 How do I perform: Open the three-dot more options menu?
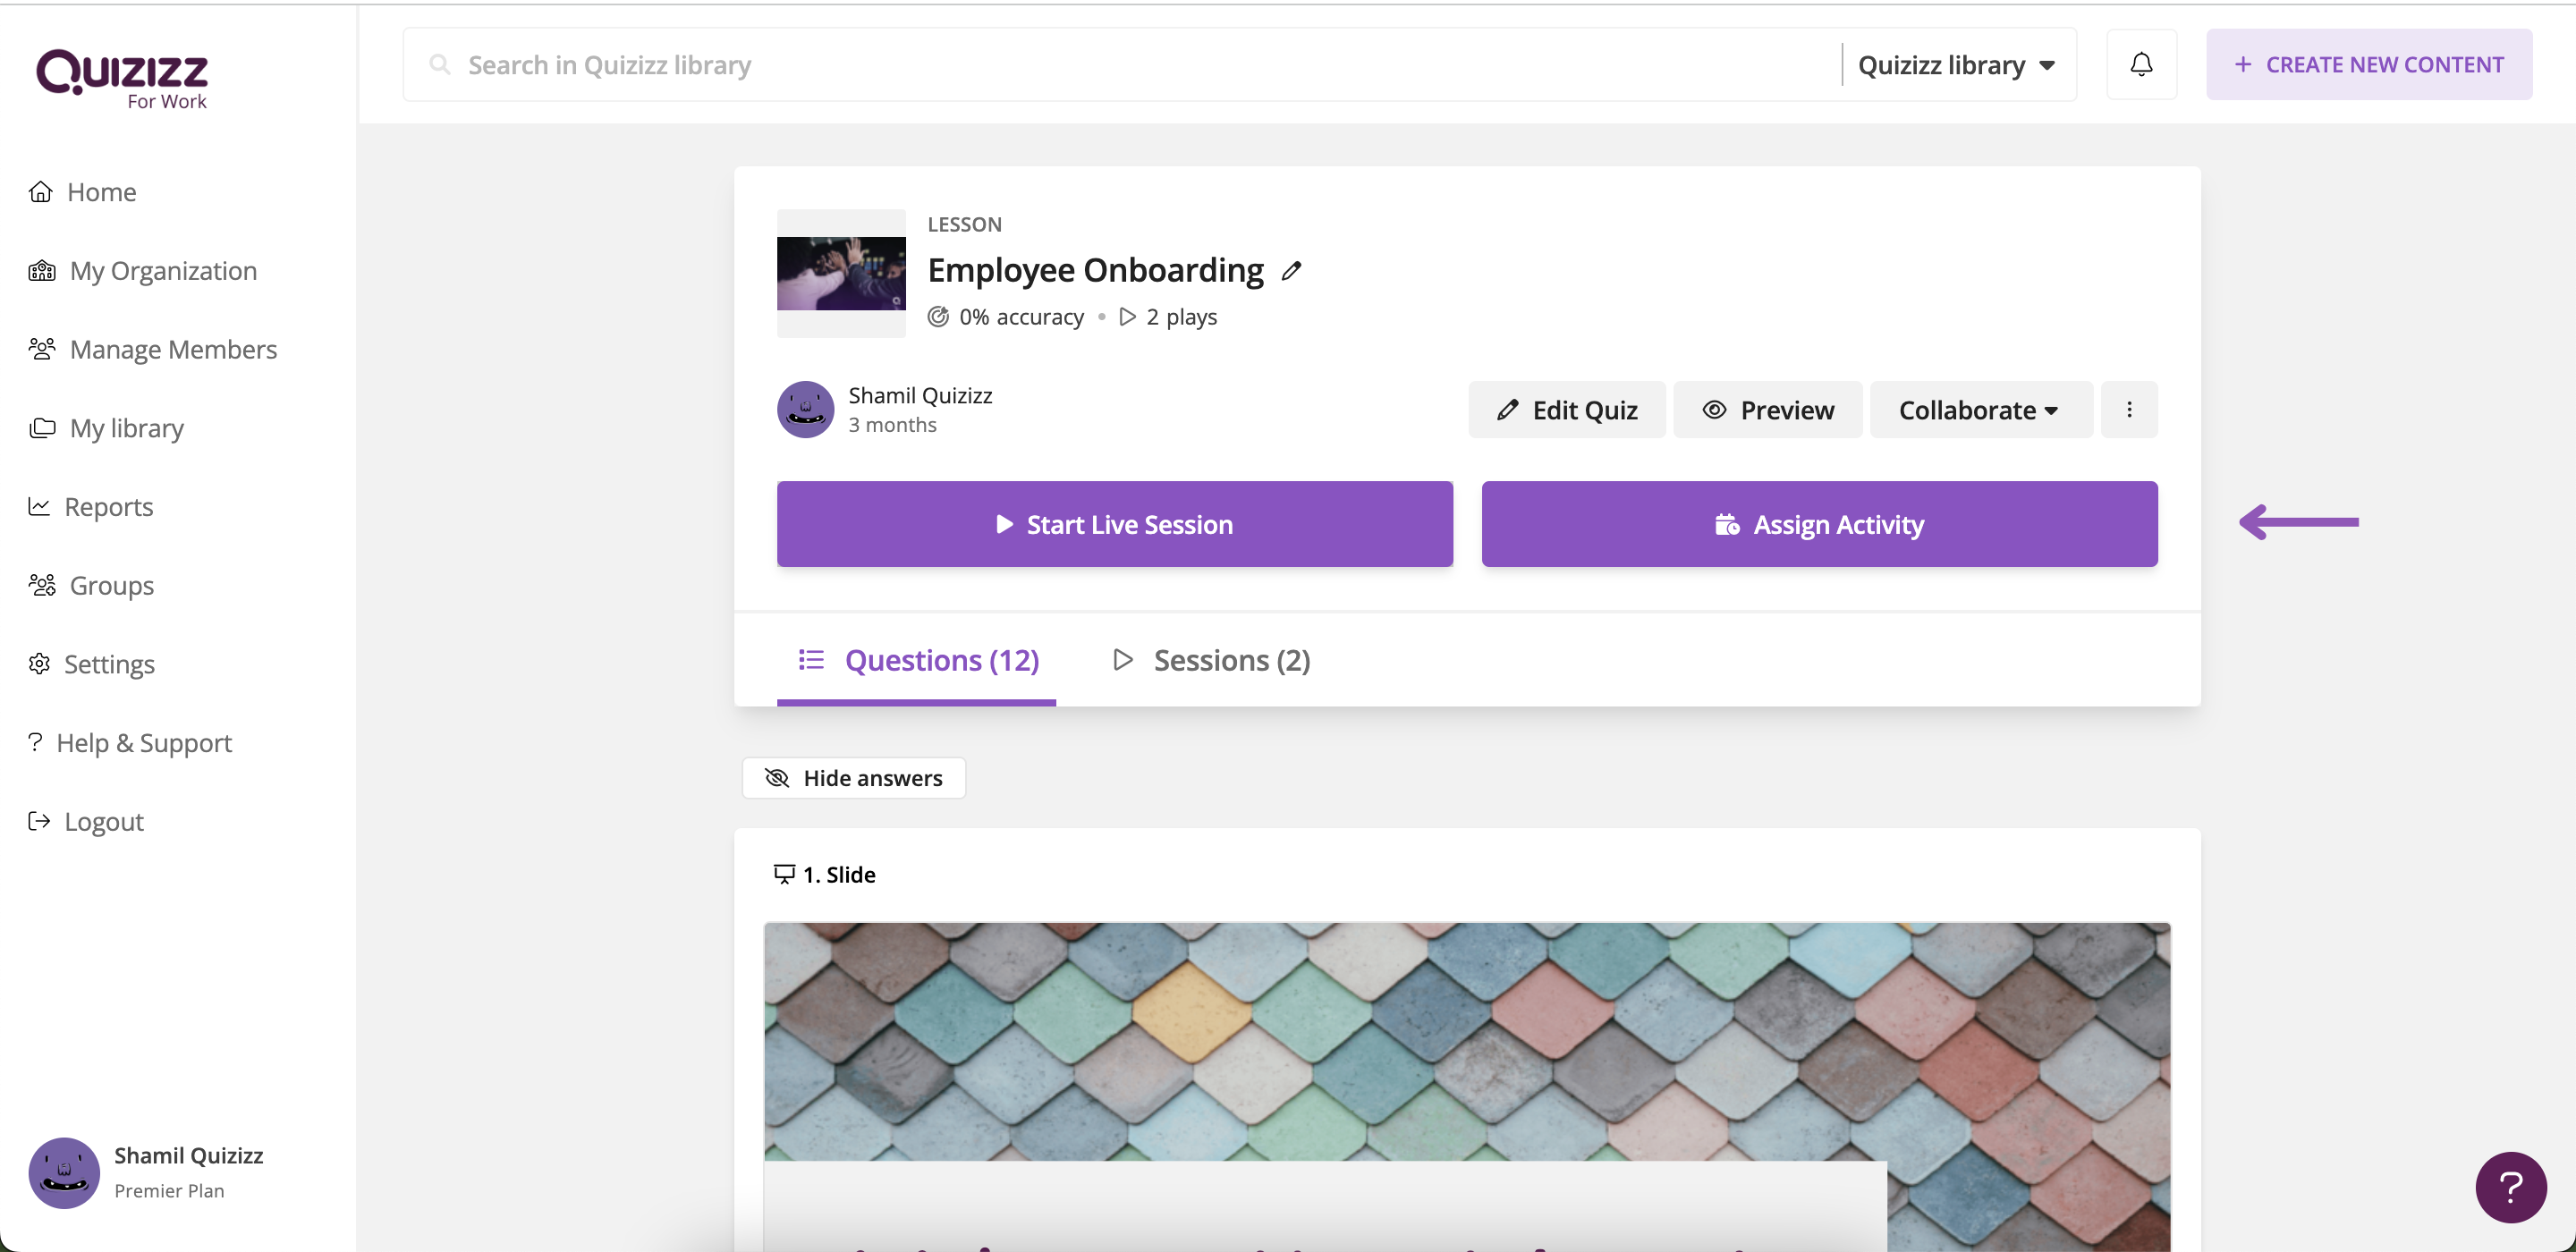point(2128,410)
